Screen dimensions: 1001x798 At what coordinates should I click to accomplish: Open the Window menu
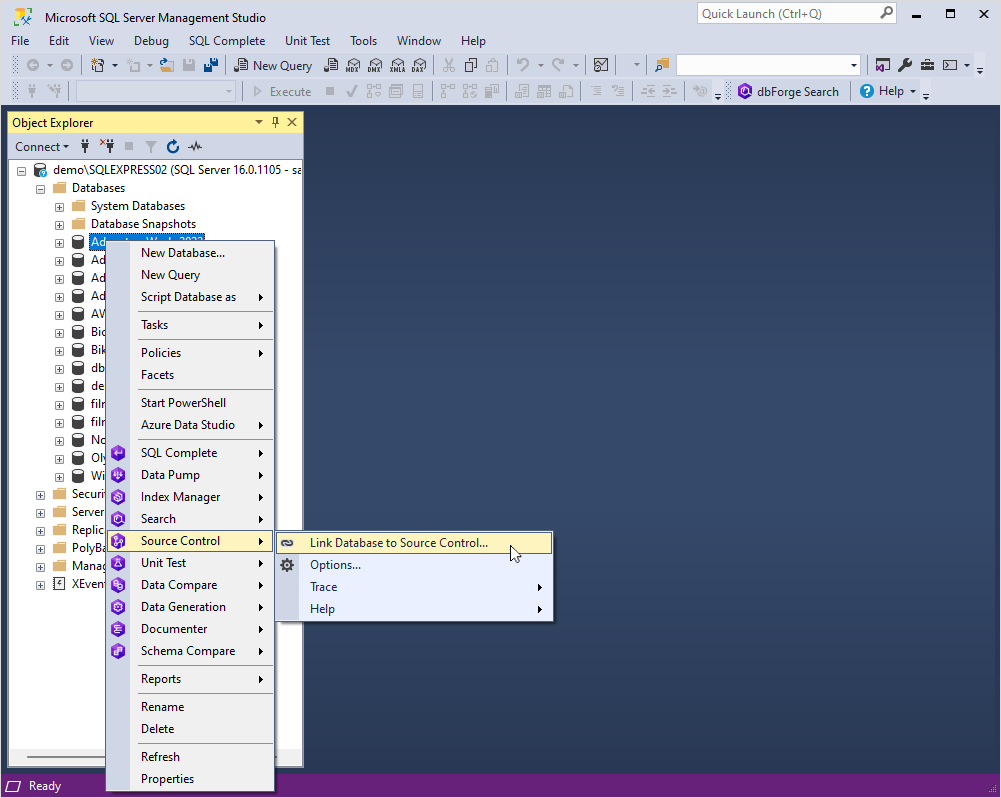tap(419, 41)
